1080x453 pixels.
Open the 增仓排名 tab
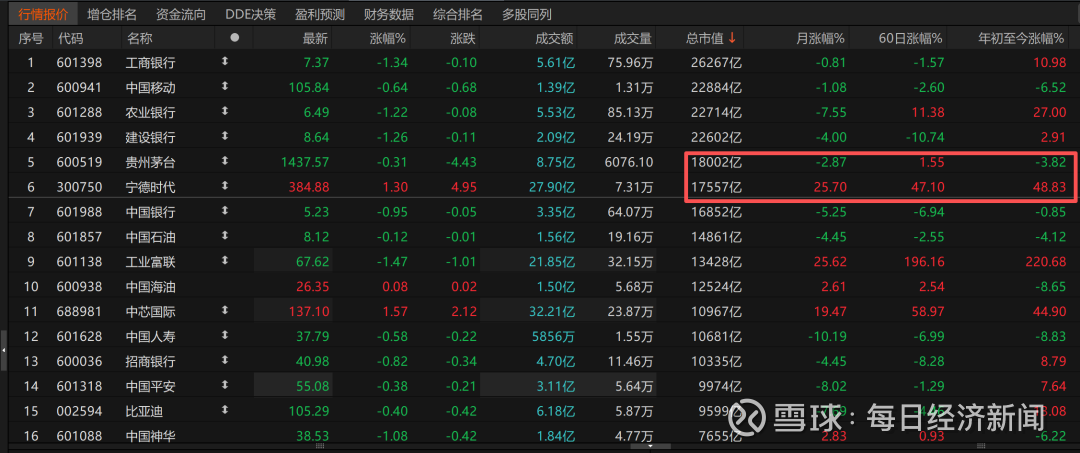pos(112,14)
